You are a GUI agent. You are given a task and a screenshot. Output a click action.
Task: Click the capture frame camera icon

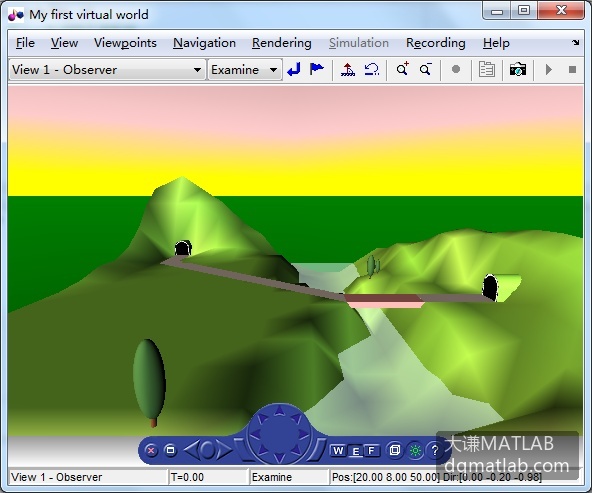pyautogui.click(x=518, y=70)
